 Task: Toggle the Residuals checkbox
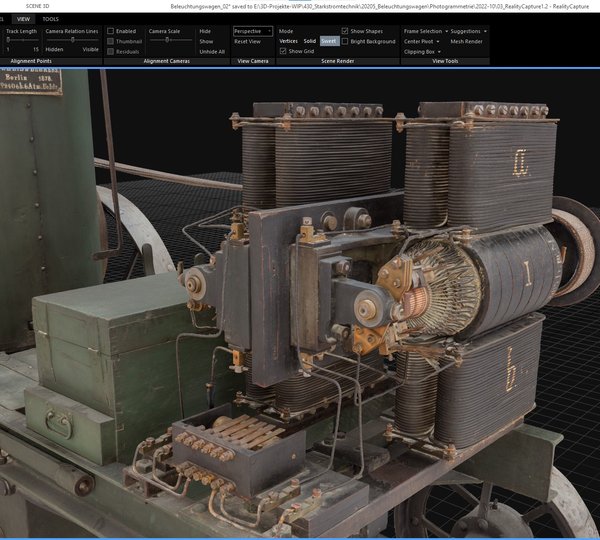point(111,52)
